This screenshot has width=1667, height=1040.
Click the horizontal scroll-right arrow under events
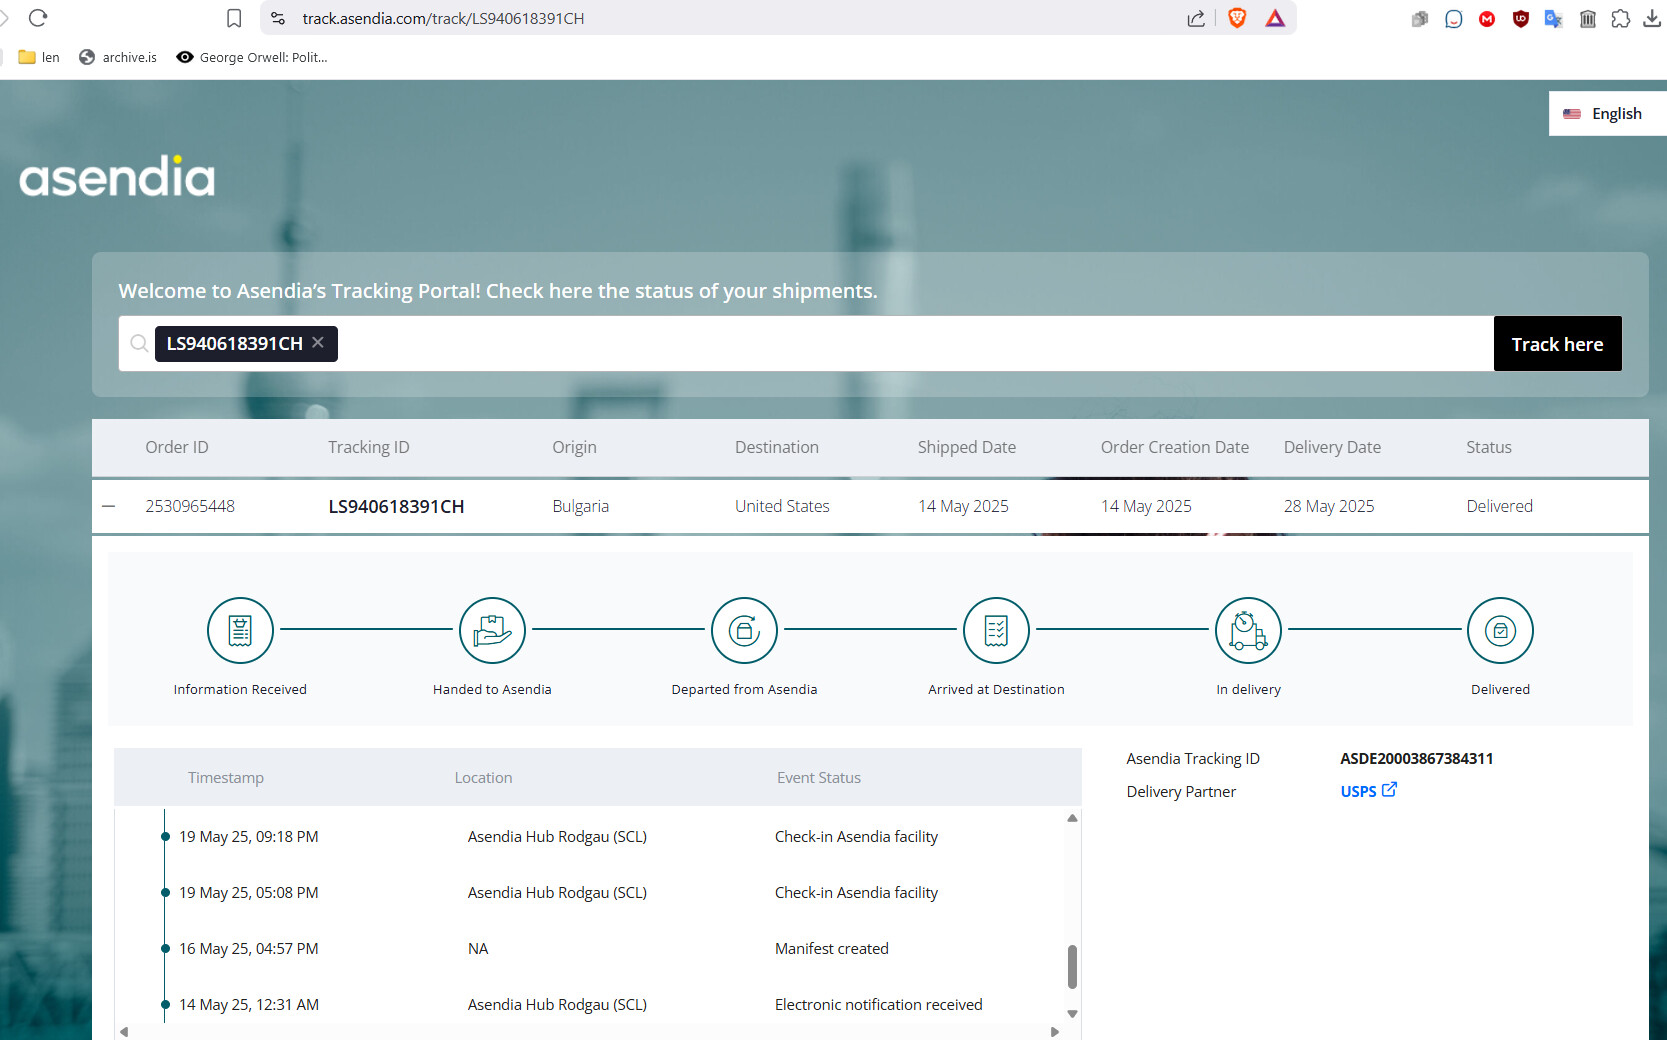pos(1055,1032)
